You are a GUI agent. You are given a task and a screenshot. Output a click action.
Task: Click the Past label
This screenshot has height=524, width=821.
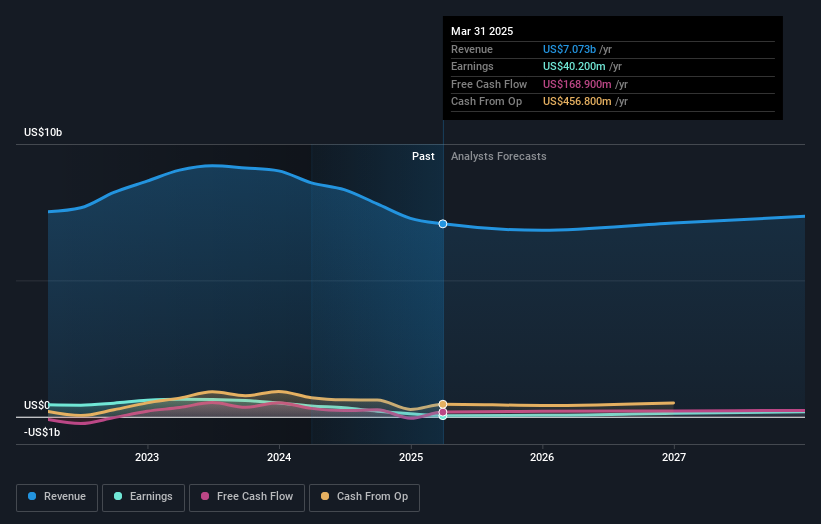tap(423, 156)
